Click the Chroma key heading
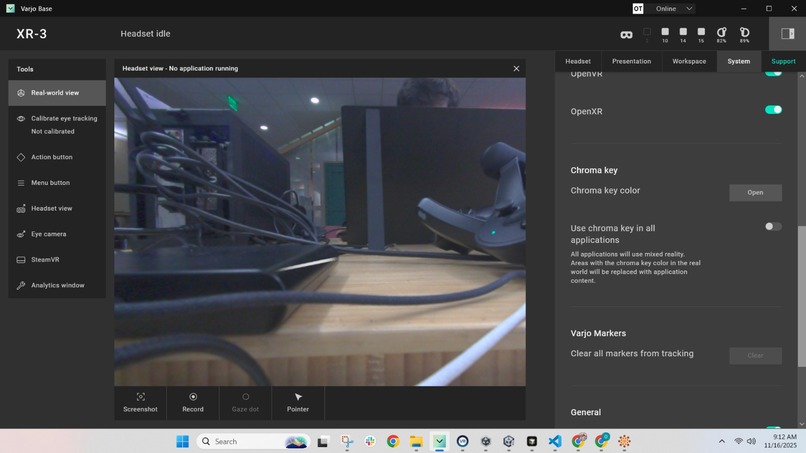 coord(594,170)
